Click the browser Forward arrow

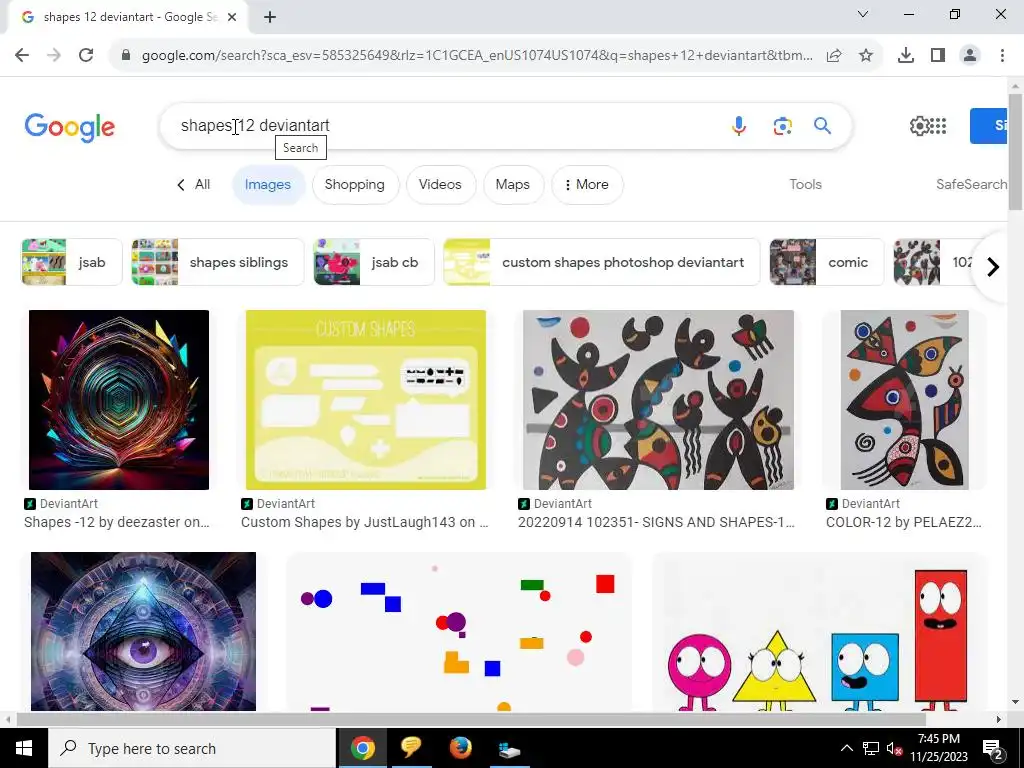tap(54, 56)
